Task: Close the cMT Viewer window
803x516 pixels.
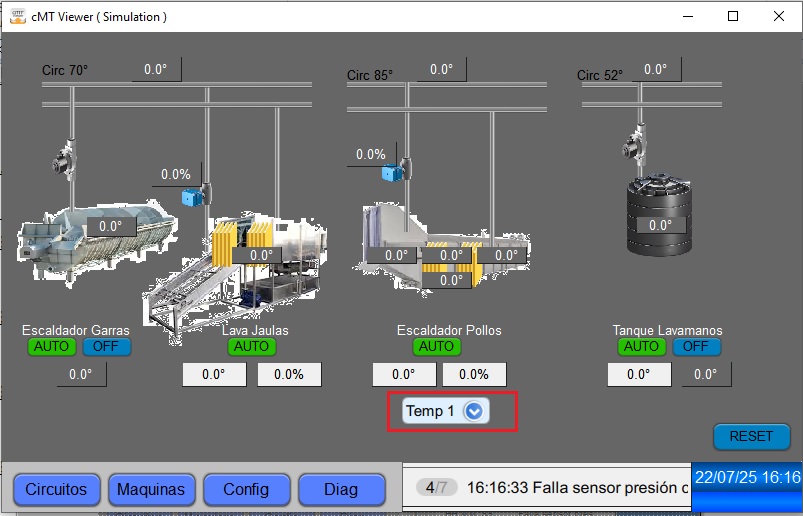Action: click(x=779, y=16)
